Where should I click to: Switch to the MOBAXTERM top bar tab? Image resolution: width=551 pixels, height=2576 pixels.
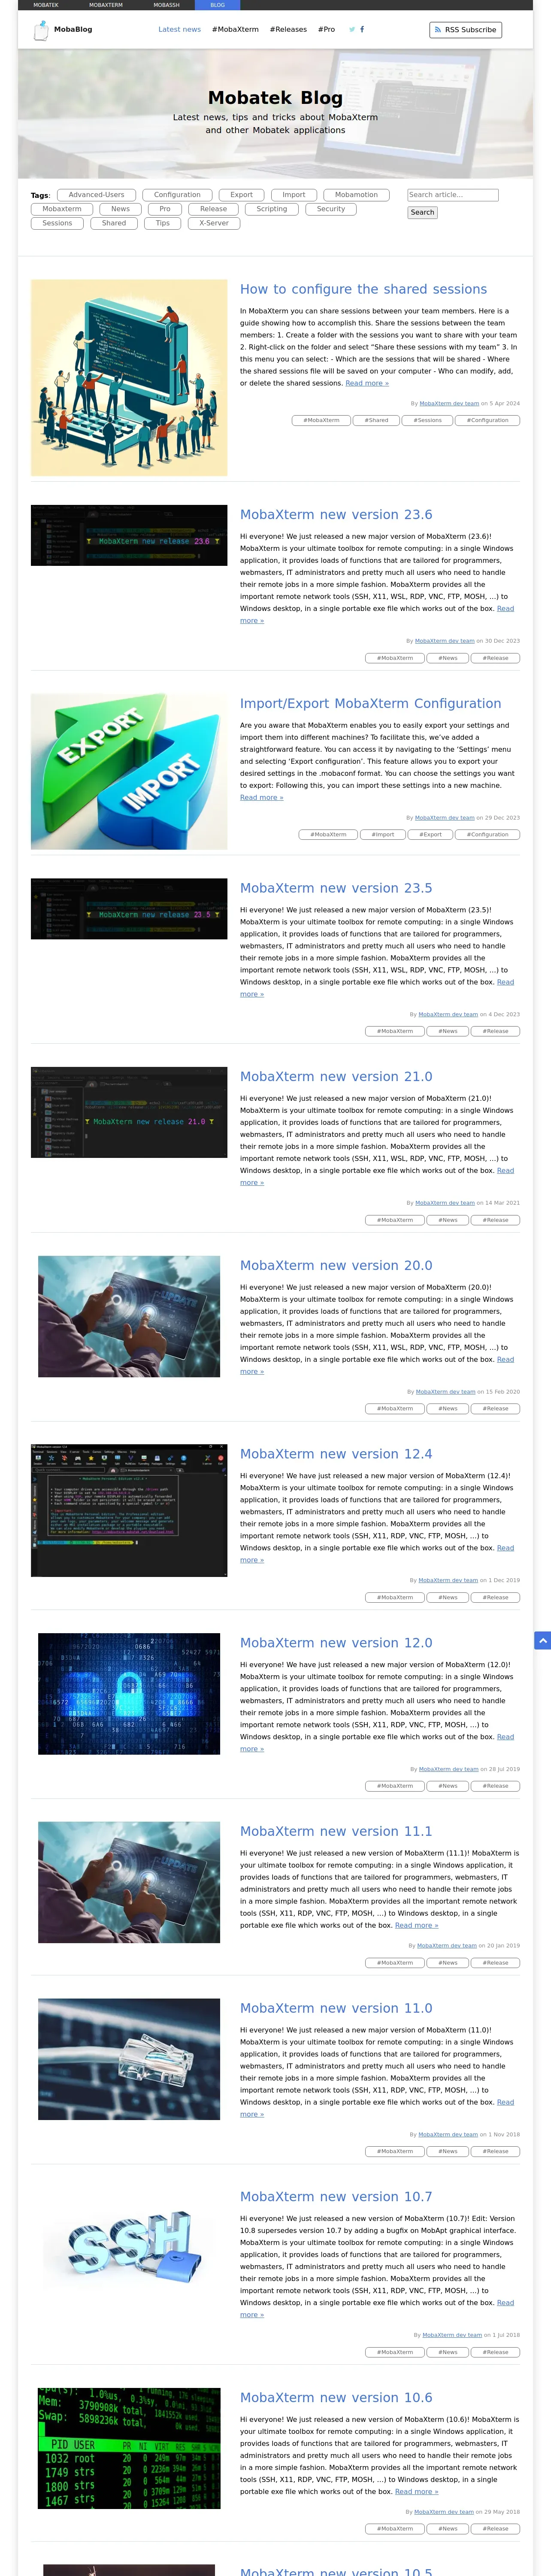106,5
